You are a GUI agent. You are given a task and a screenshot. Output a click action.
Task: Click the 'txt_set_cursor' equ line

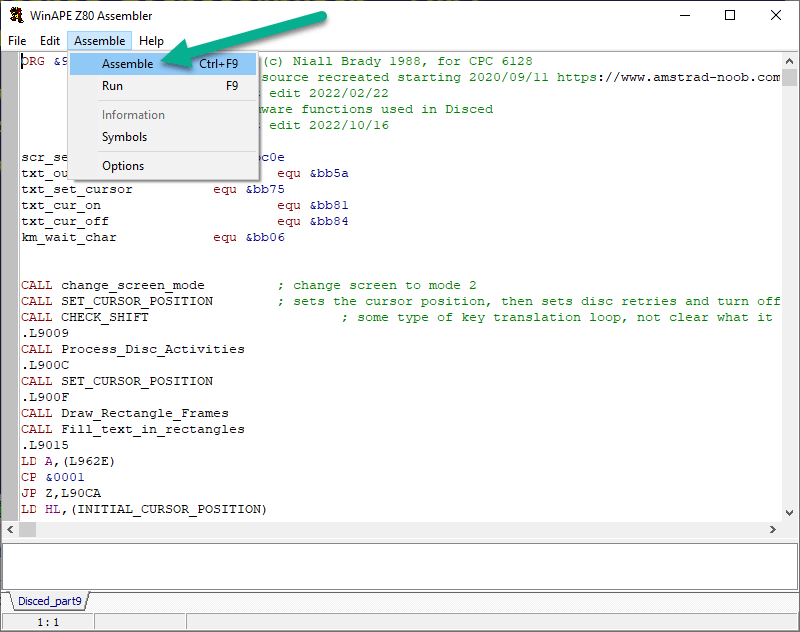coord(153,189)
